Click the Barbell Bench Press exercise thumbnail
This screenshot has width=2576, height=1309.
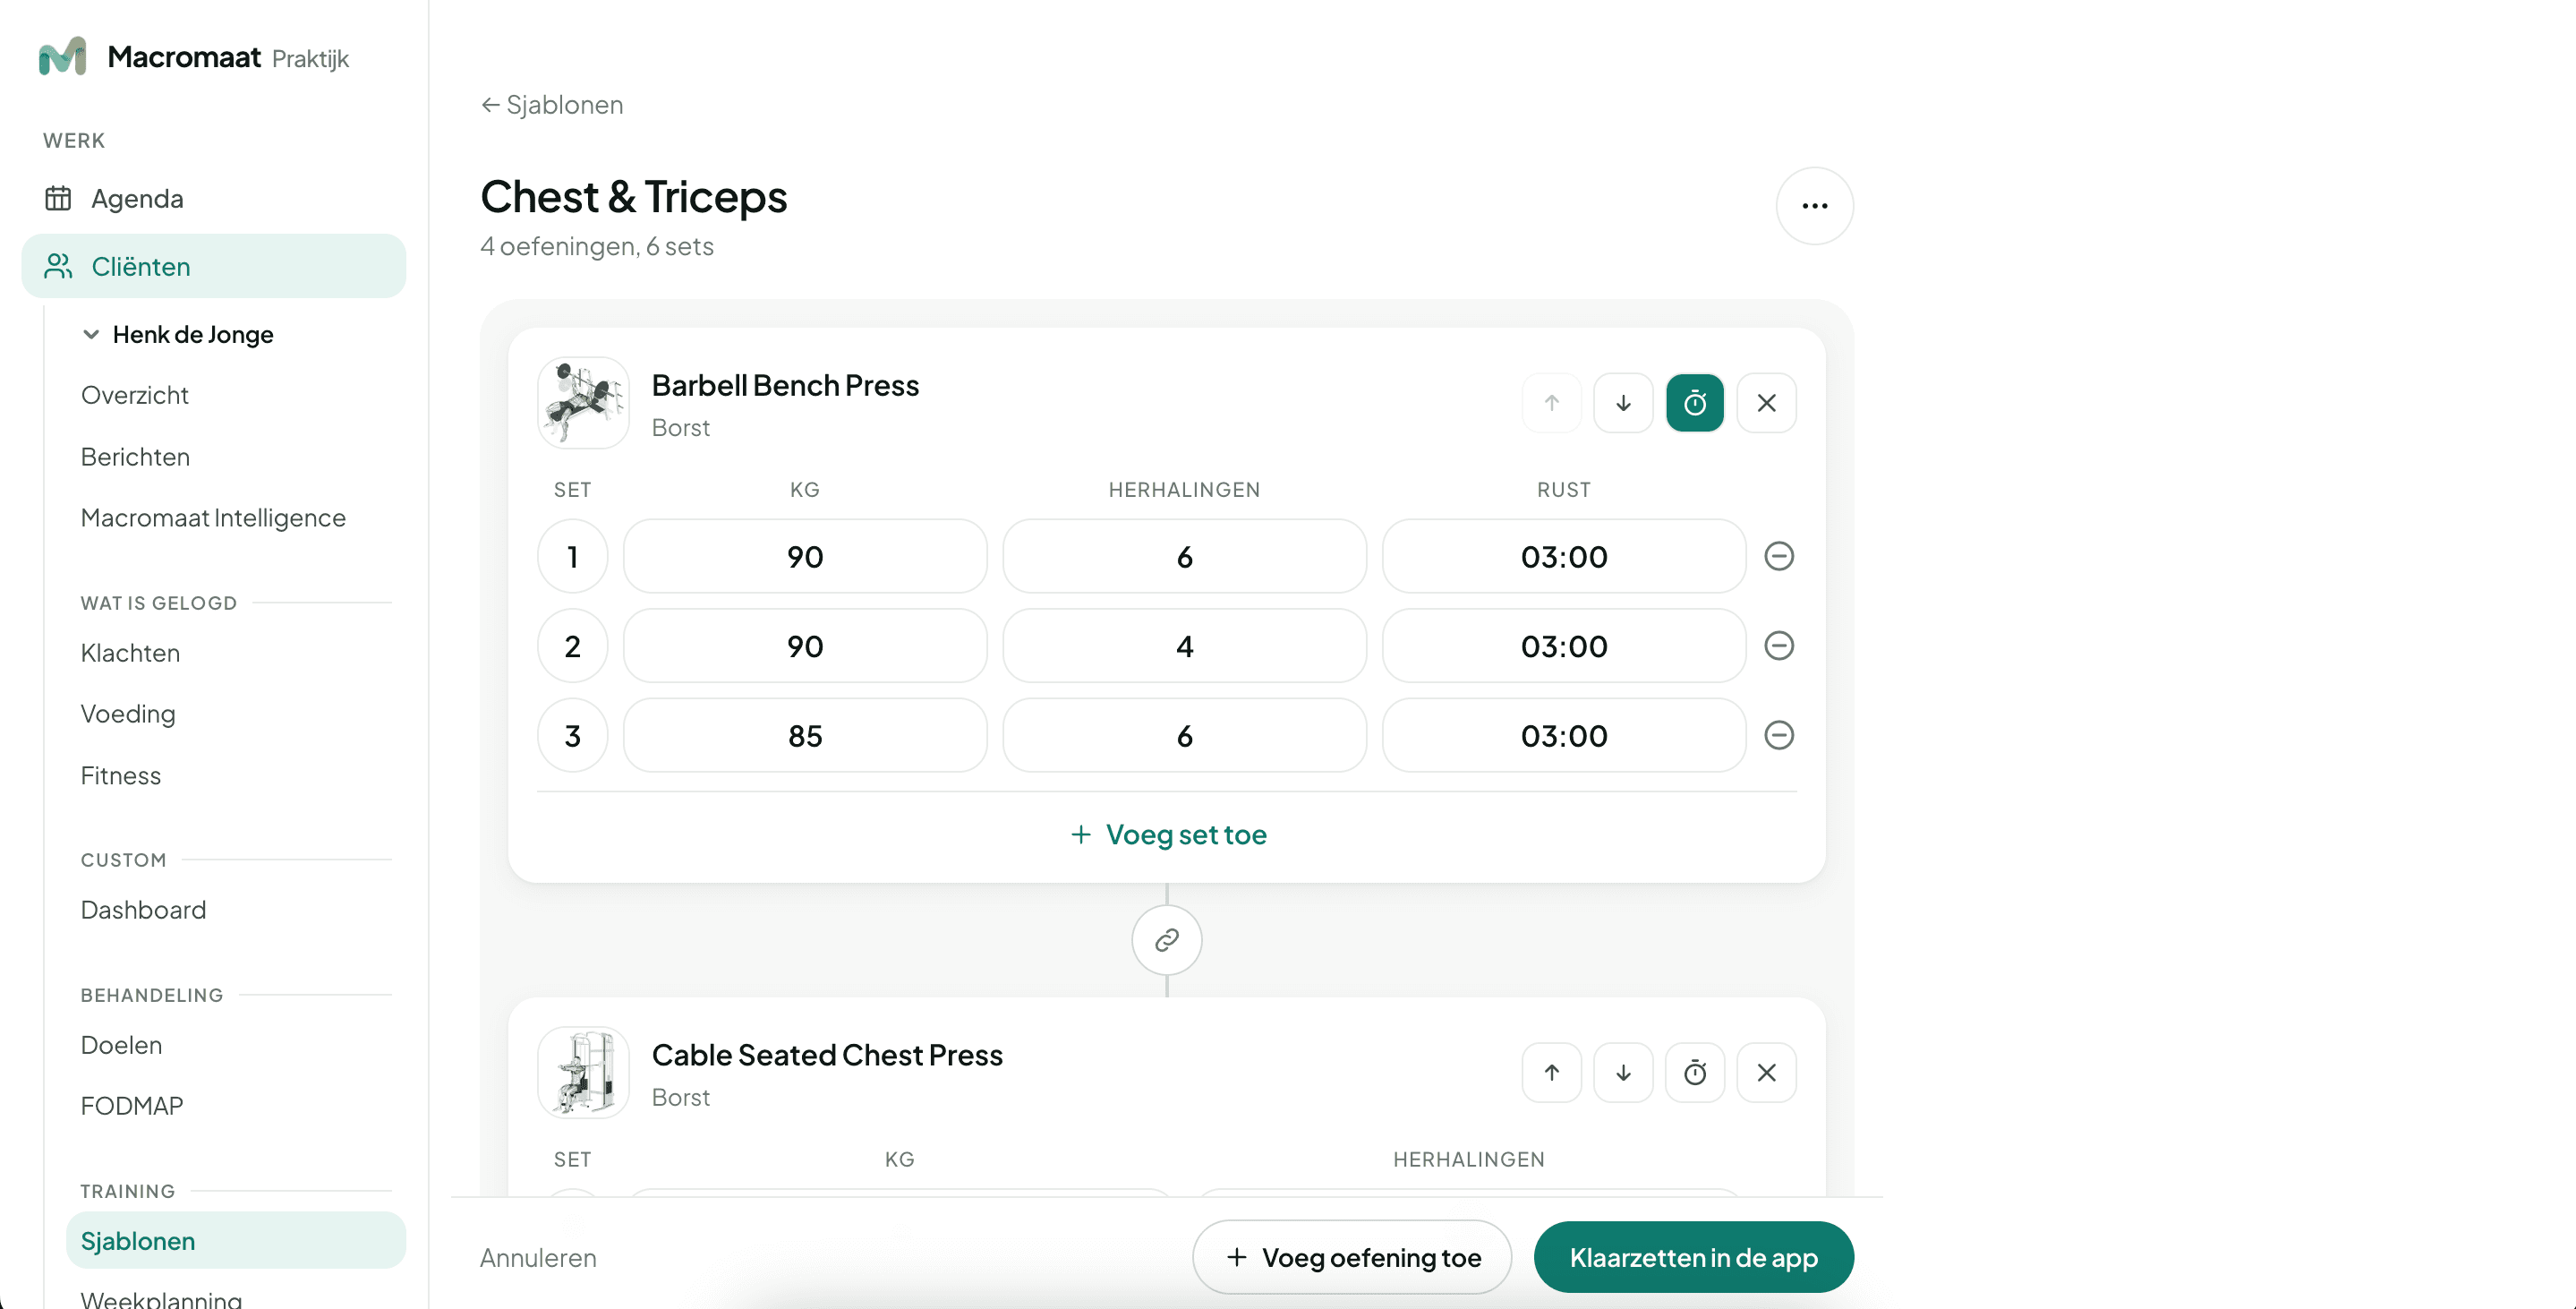(583, 403)
